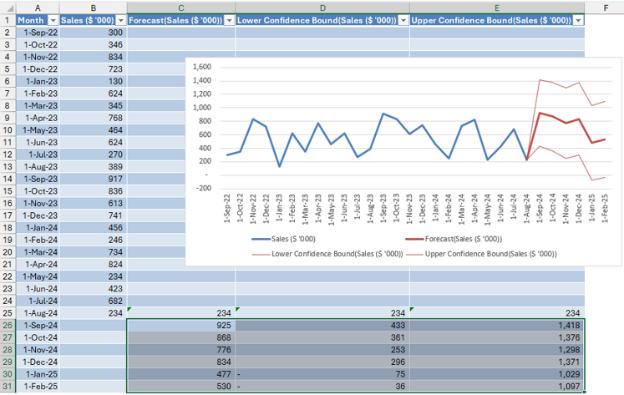Open the Forecast column filter dropdown
Image resolution: width=624 pixels, height=395 pixels.
(229, 20)
